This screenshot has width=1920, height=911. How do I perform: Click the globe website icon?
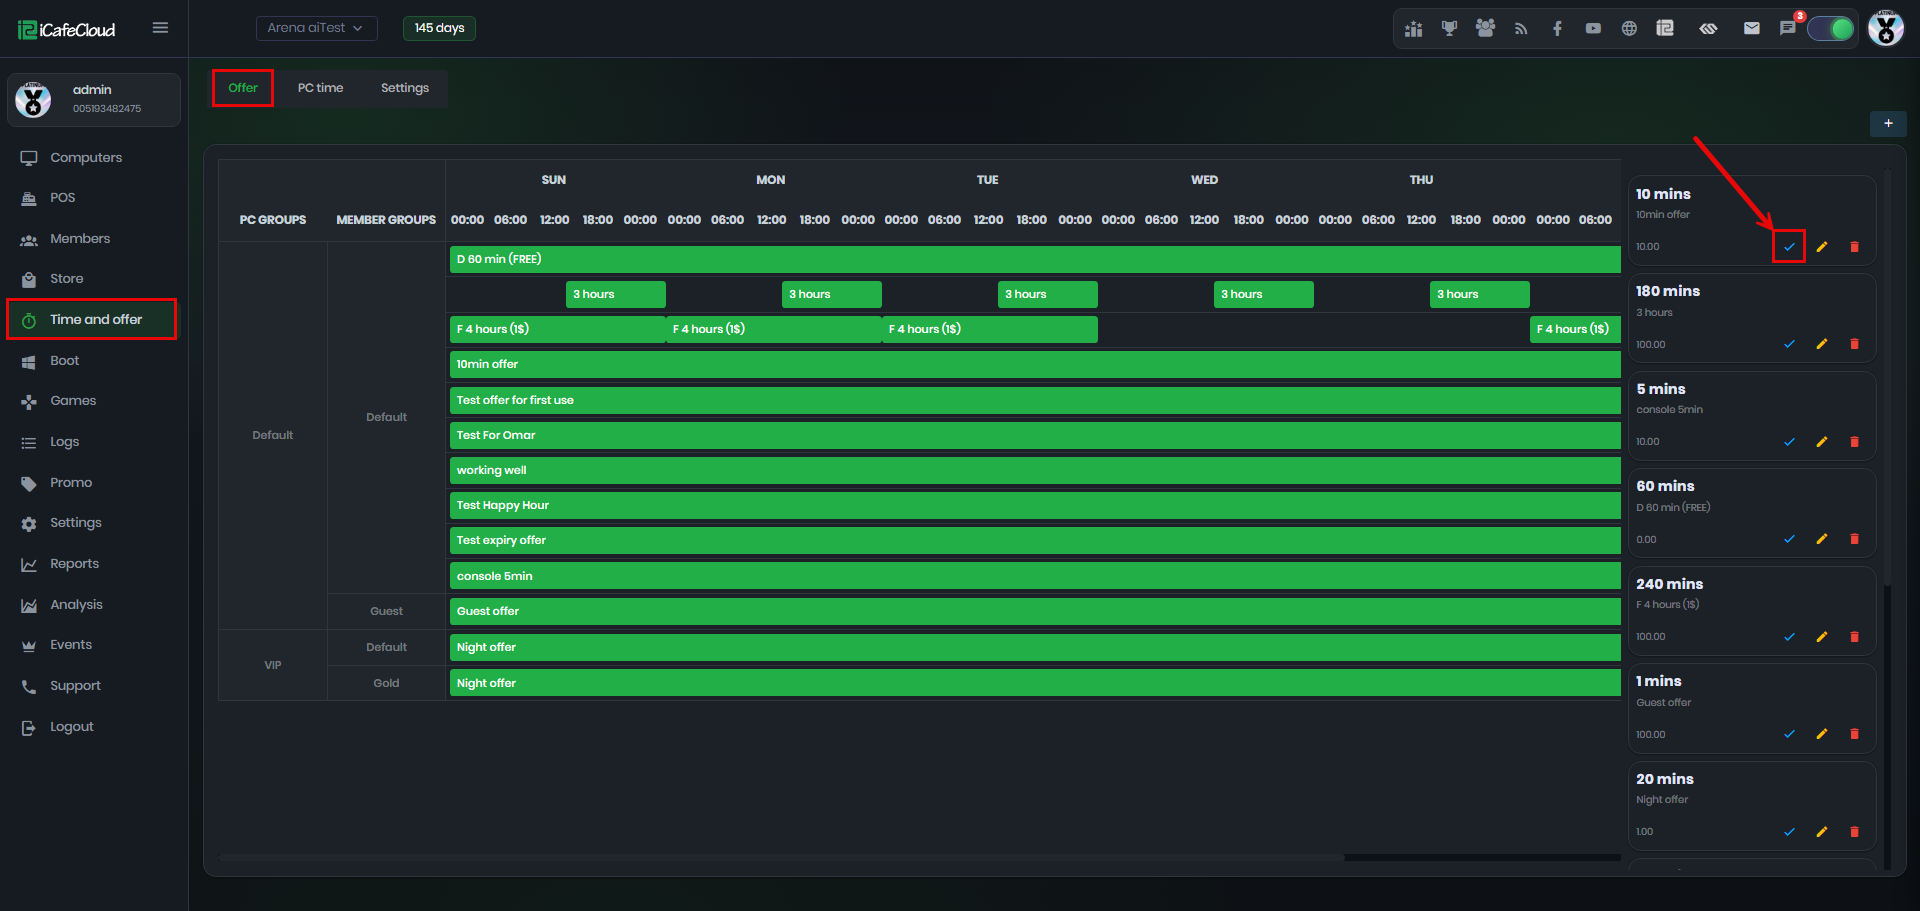tap(1629, 28)
